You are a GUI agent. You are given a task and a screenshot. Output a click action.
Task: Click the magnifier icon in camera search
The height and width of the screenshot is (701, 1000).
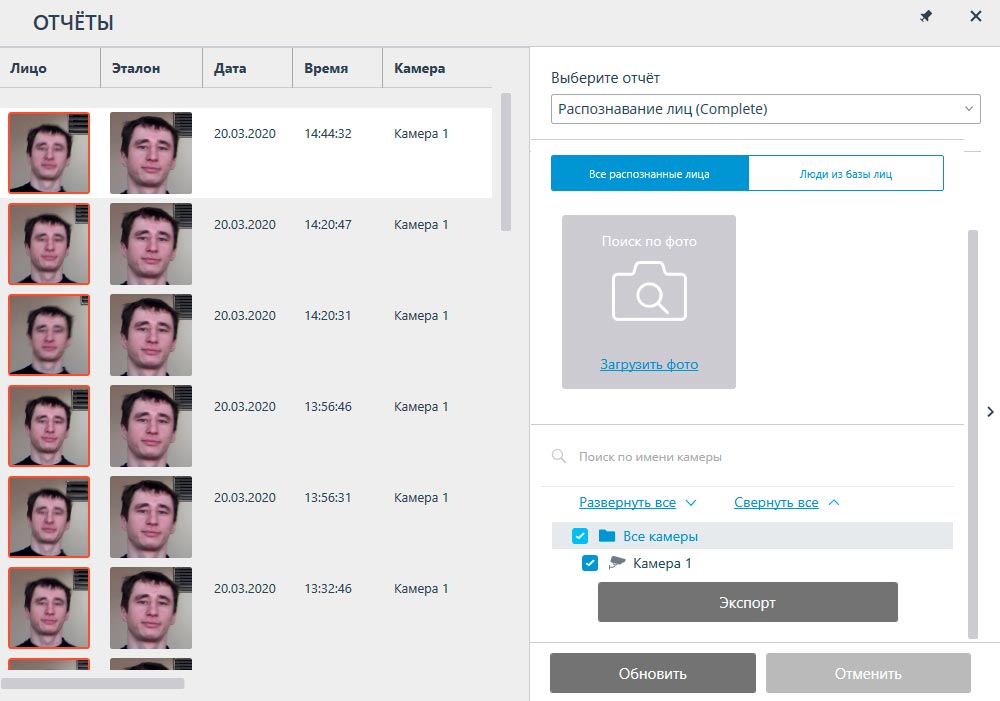coord(559,457)
